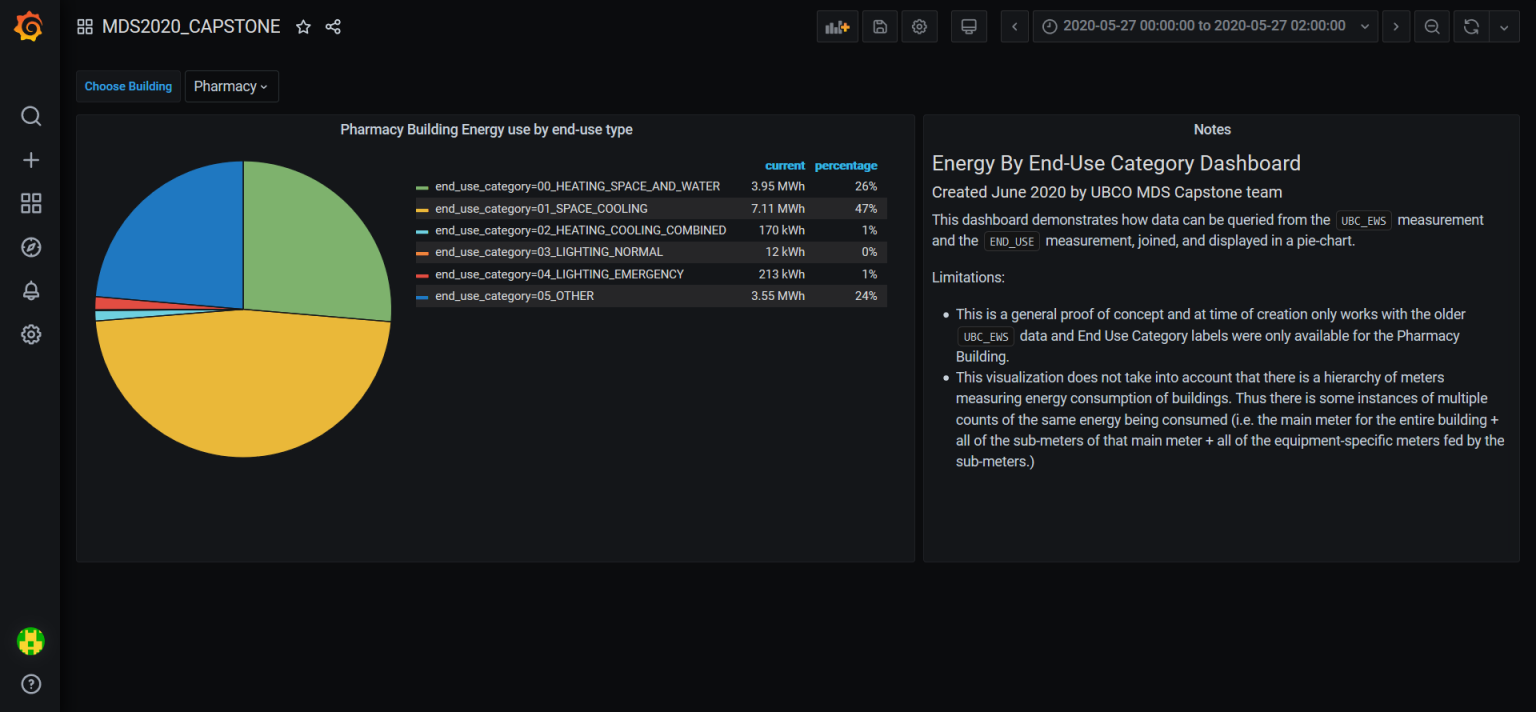Zoom out the time range
Screen dimensions: 1536x712
1432,27
